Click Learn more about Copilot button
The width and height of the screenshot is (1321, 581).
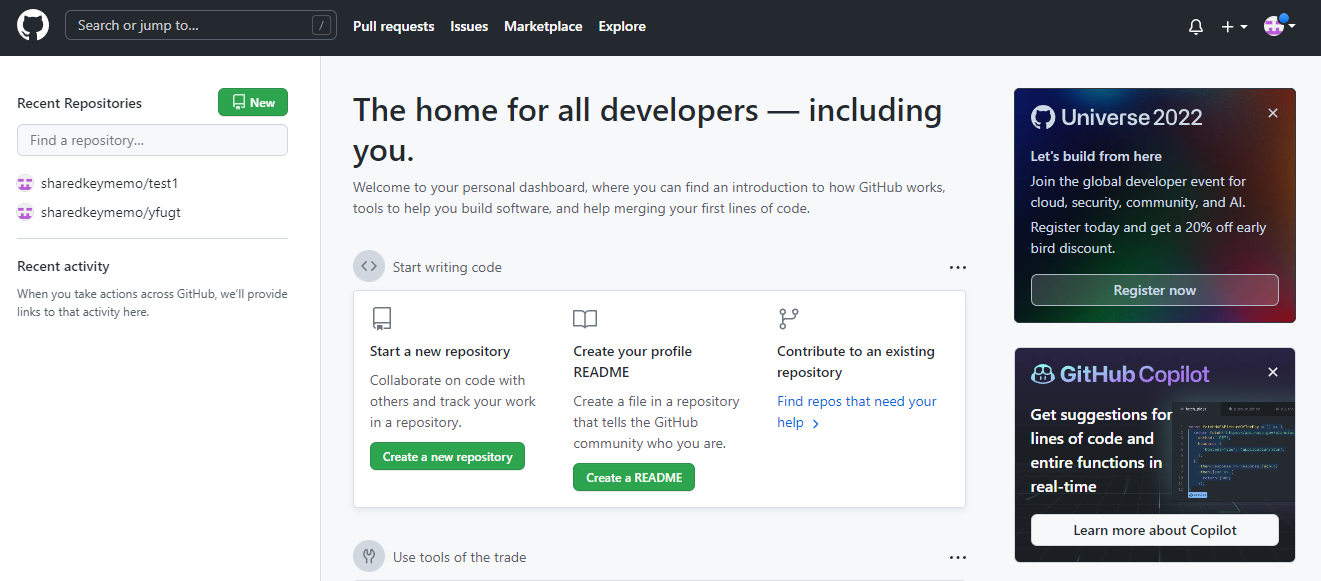pos(1155,530)
